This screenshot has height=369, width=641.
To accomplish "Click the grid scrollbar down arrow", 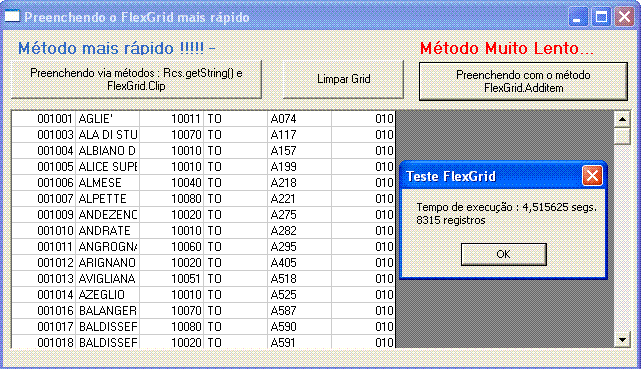I will (x=622, y=340).
